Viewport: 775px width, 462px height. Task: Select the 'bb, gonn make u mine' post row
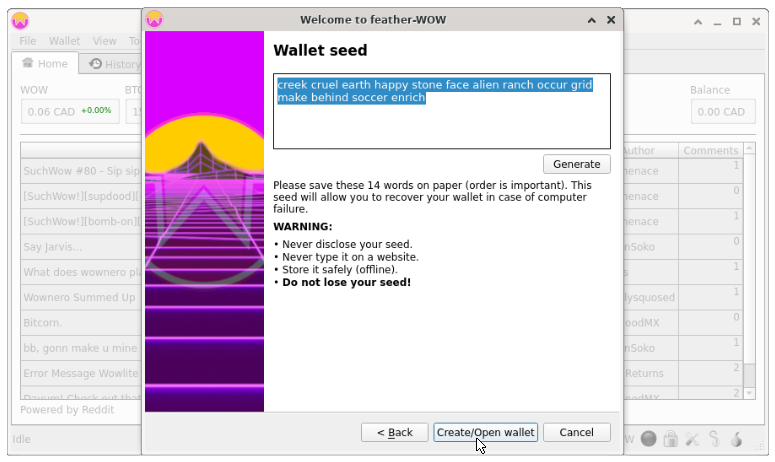coord(82,348)
